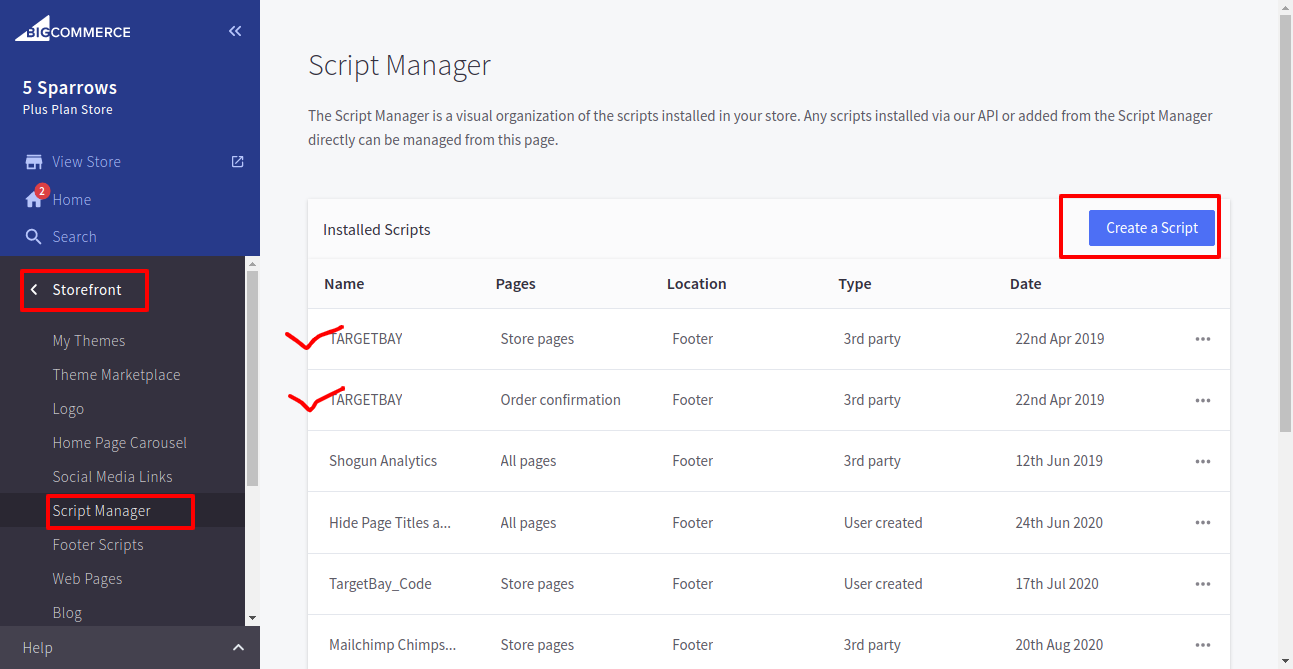
Task: Open Footer Scripts
Action: (x=98, y=545)
